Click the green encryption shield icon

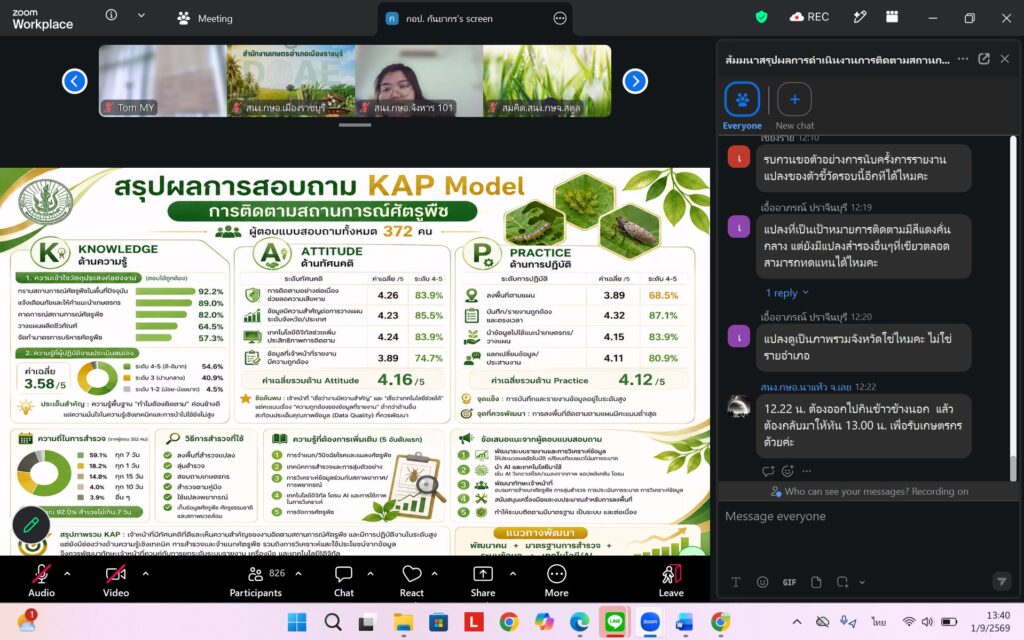761,18
